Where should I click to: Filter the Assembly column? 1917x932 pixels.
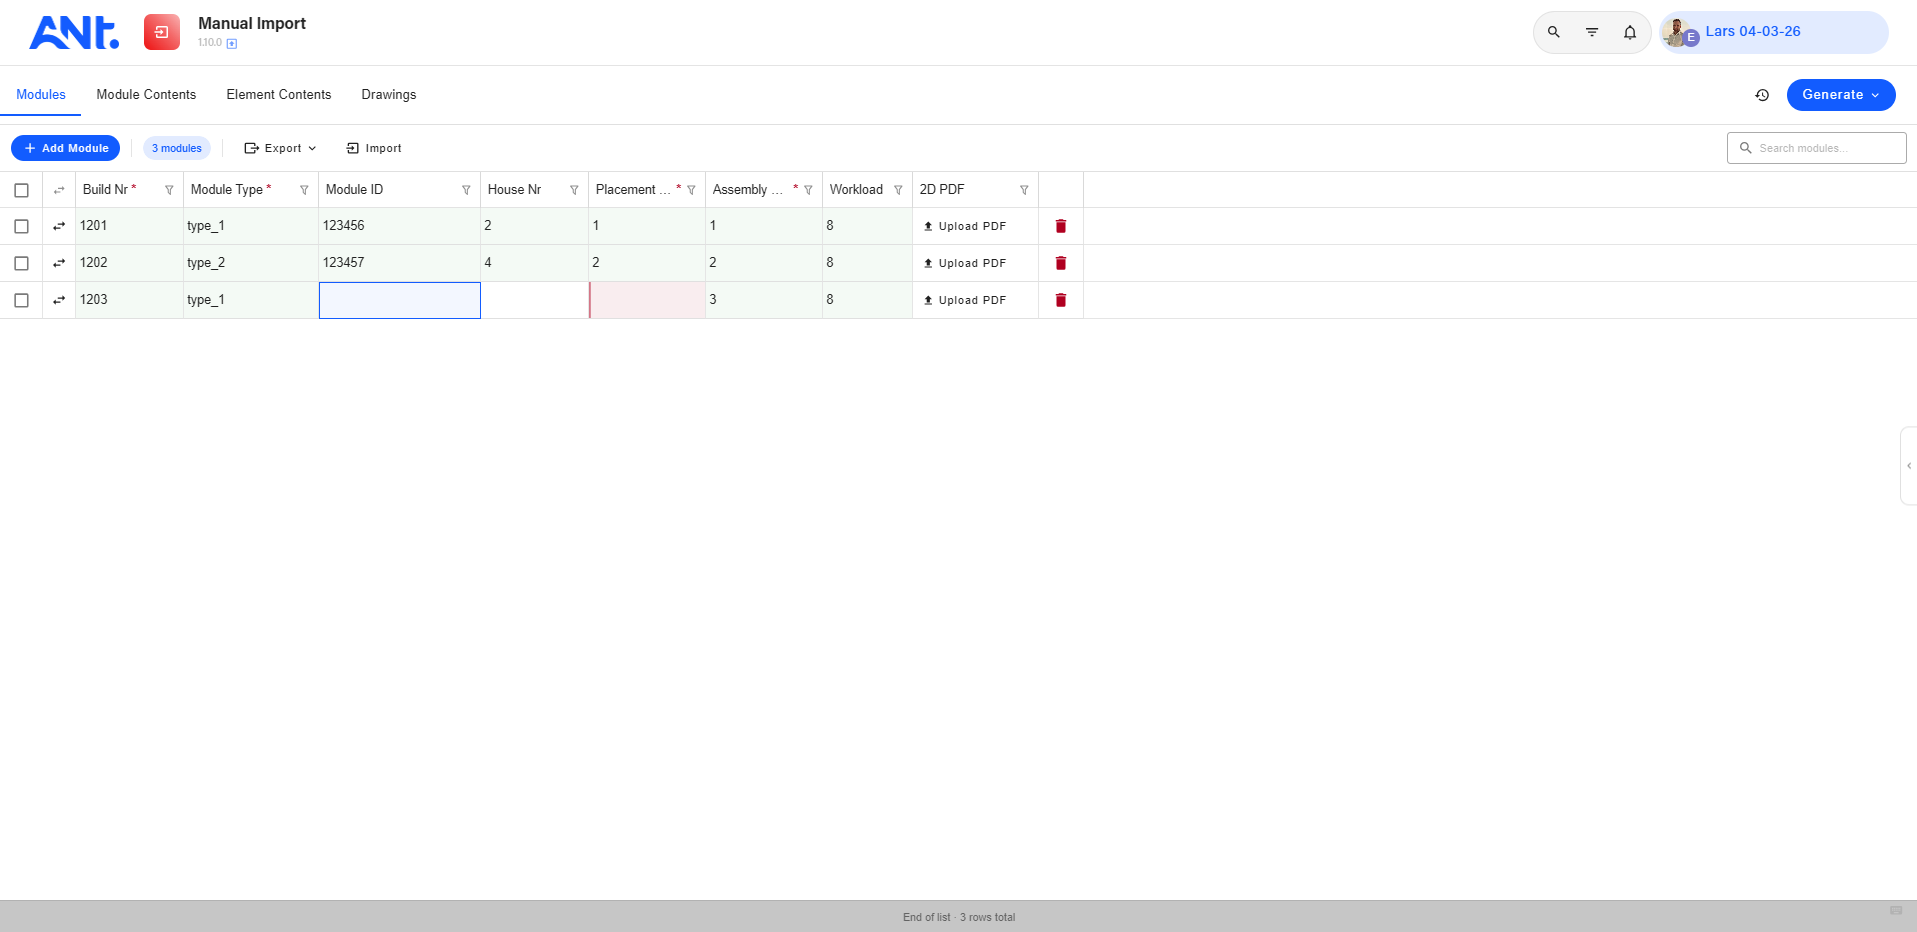808,190
